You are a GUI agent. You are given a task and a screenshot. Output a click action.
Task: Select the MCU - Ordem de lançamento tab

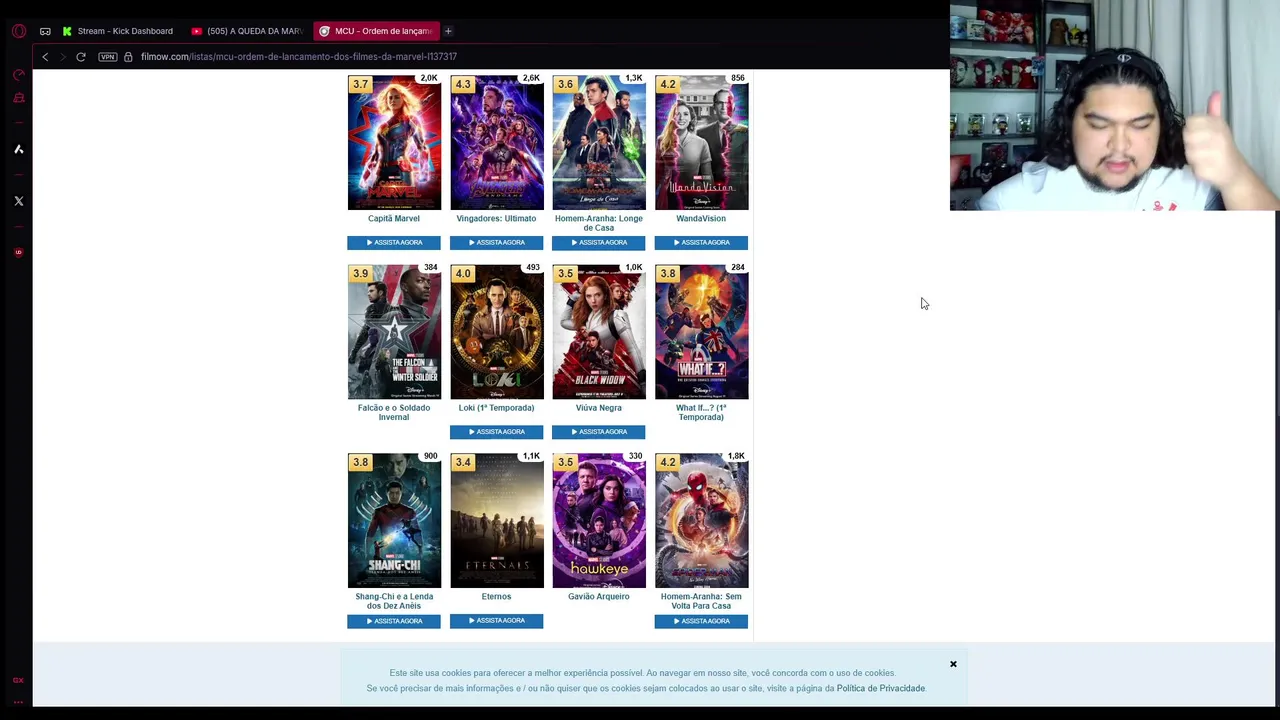[375, 31]
